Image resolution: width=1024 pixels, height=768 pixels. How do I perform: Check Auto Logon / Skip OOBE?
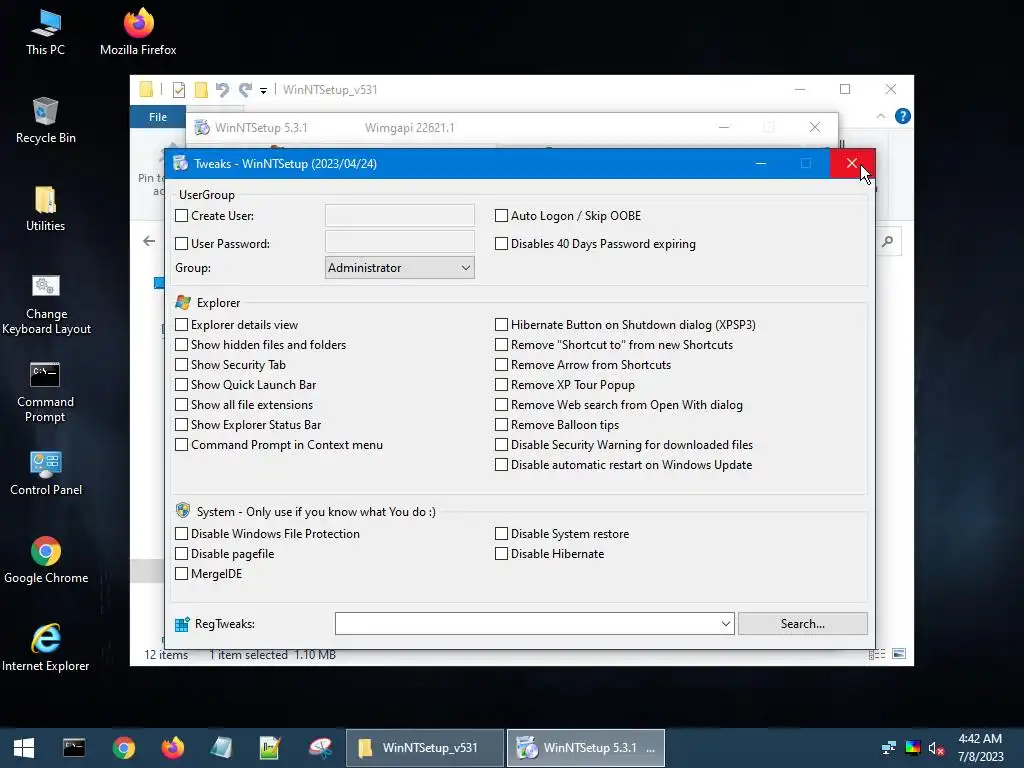501,216
